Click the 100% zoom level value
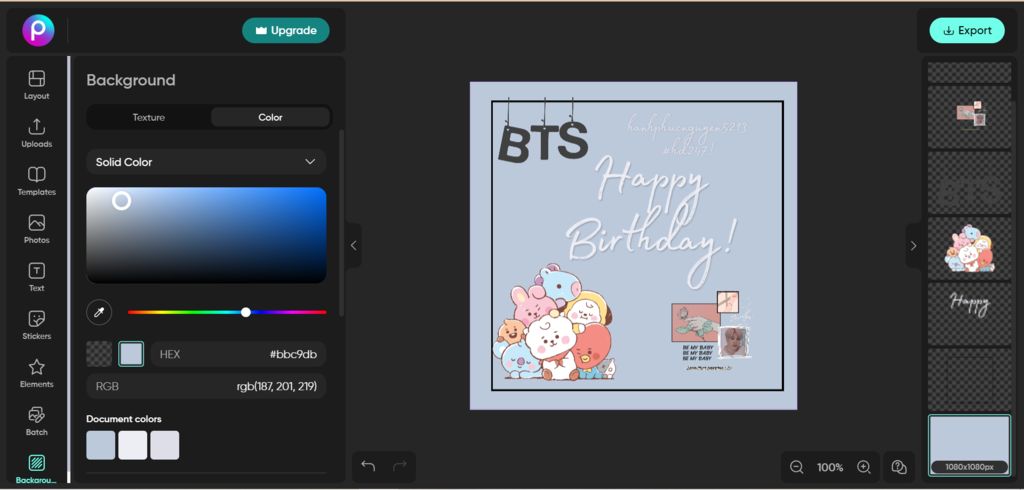 pyautogui.click(x=830, y=467)
